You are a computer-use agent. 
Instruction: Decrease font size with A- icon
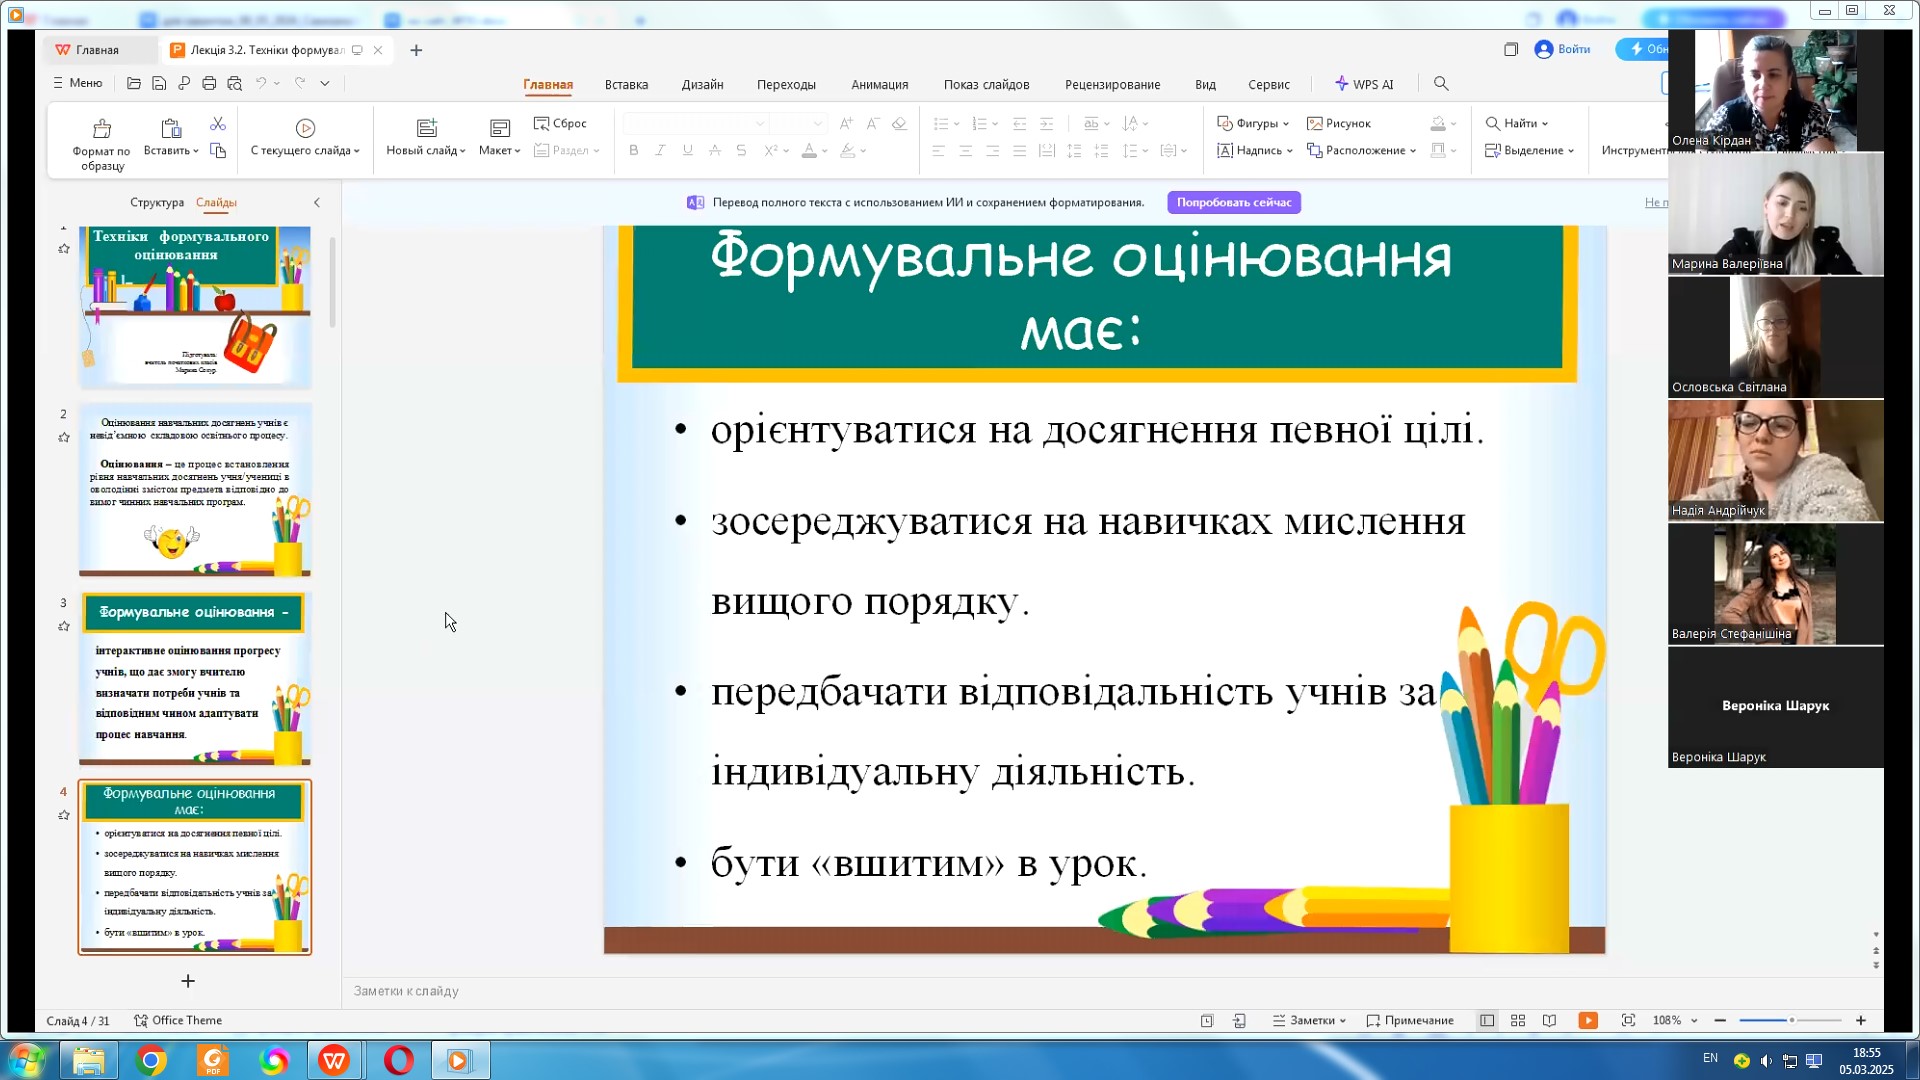(872, 124)
